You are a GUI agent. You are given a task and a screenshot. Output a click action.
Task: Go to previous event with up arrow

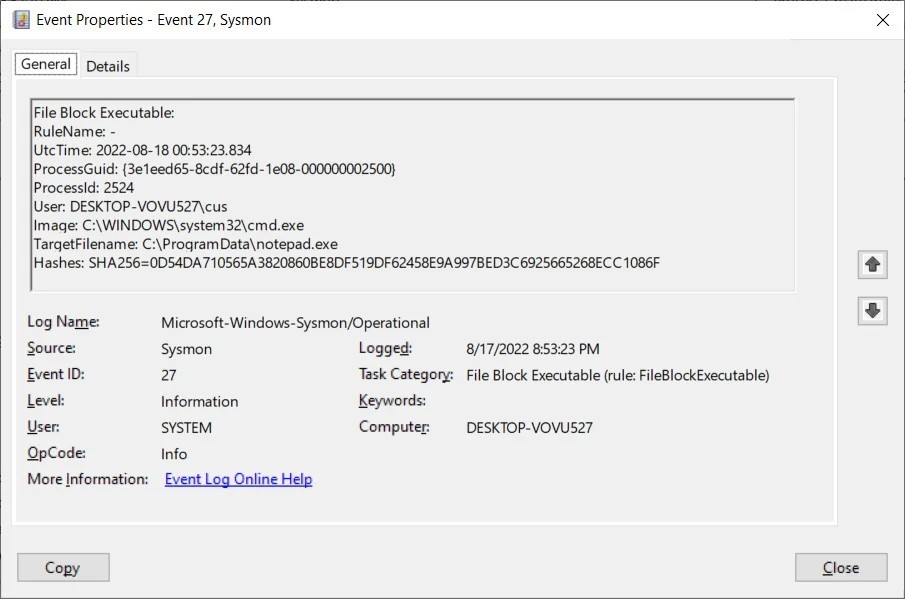[x=873, y=265]
